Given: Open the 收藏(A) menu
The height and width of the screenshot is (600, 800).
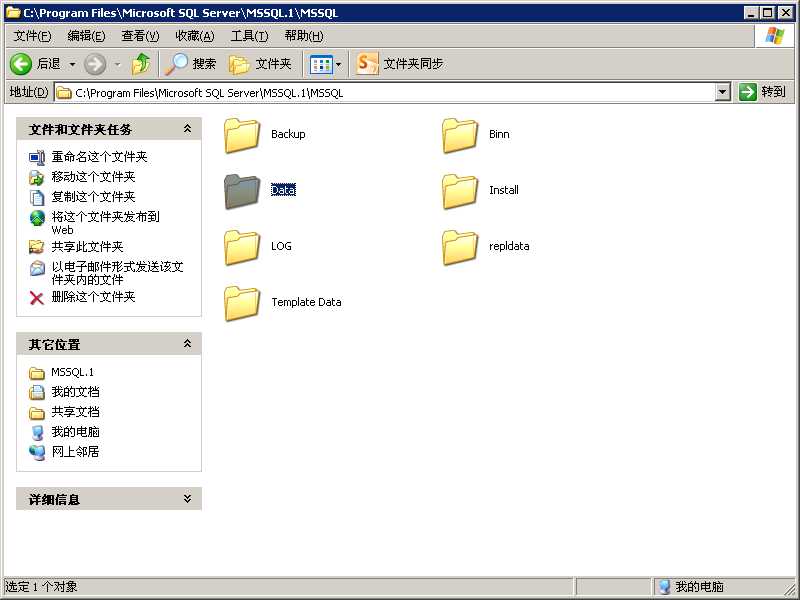Looking at the screenshot, I should coord(194,36).
